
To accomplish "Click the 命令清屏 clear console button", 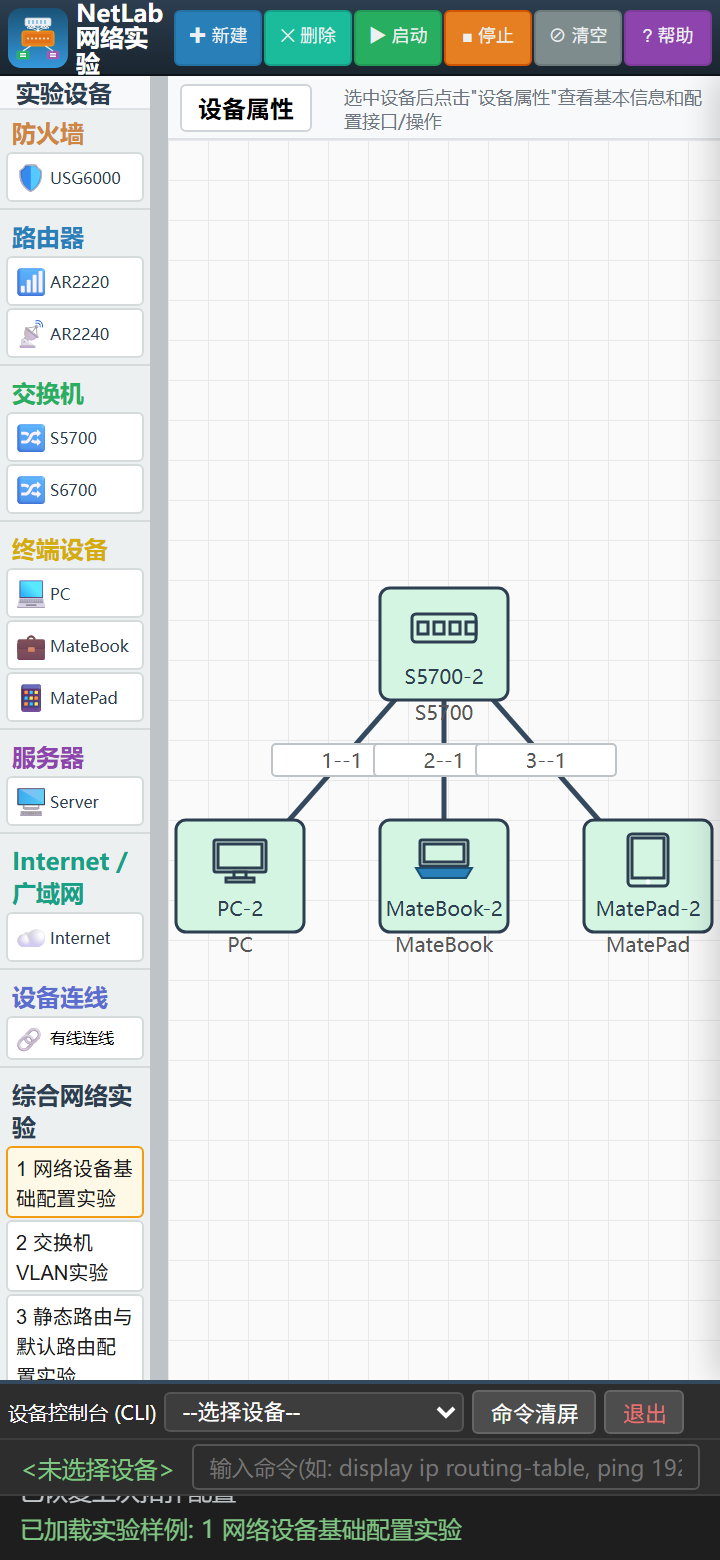I will coord(534,1413).
